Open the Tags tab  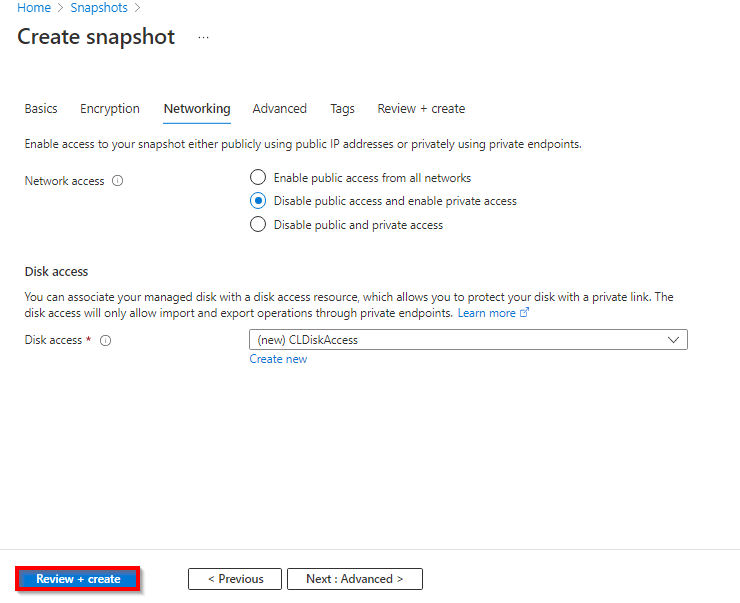(x=342, y=109)
